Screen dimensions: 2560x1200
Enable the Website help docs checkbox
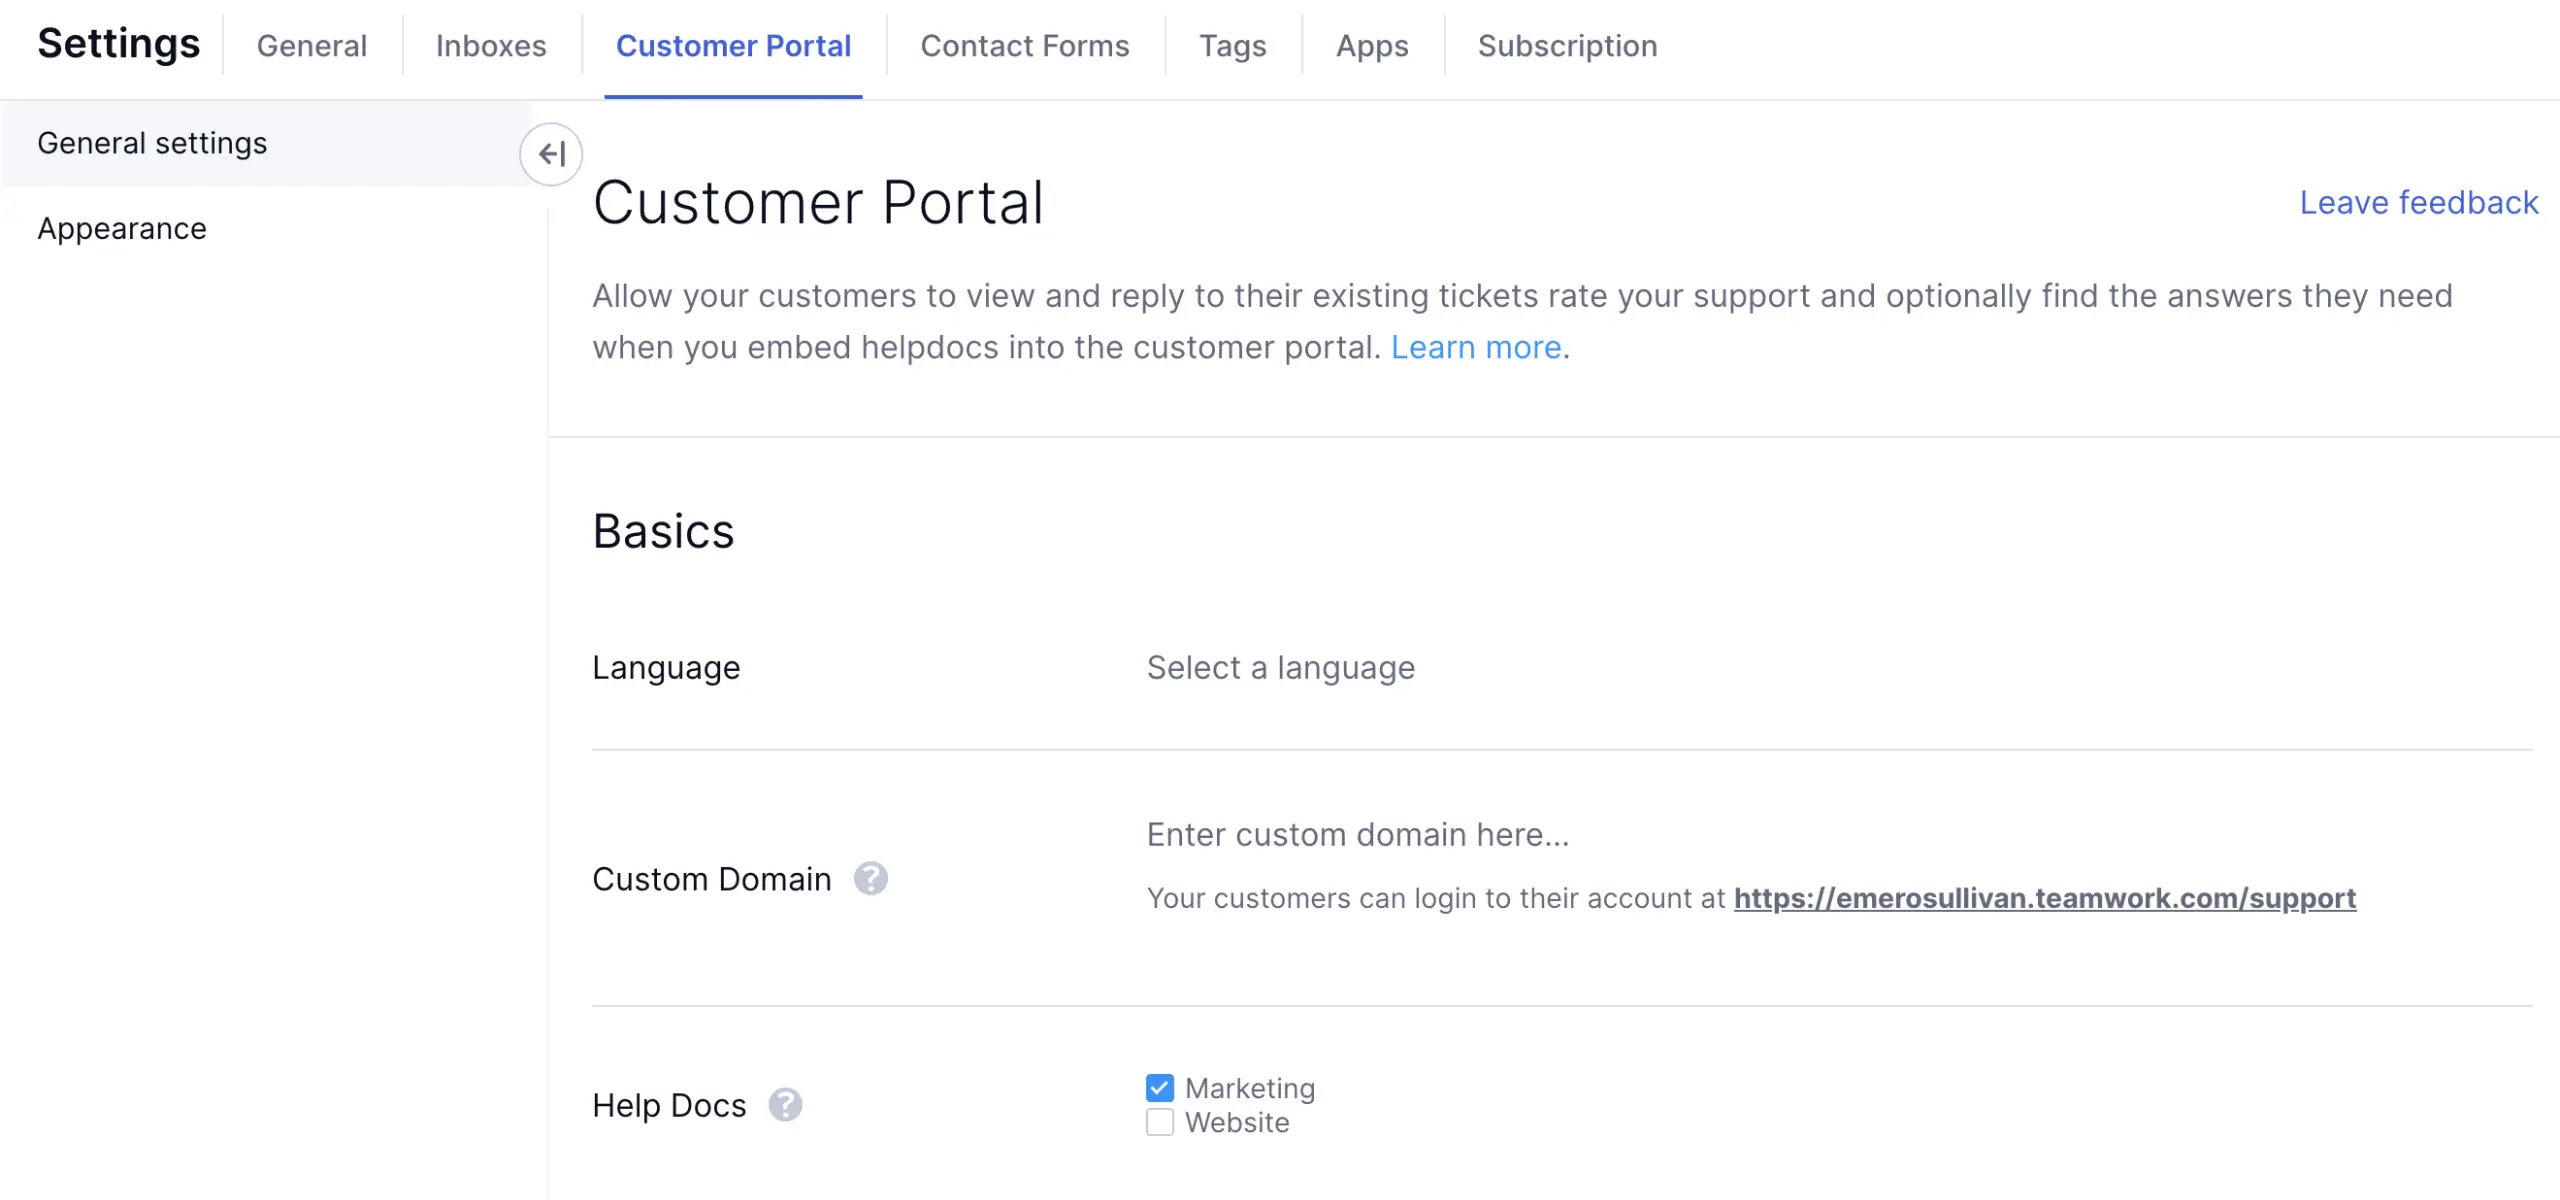pos(1159,1122)
